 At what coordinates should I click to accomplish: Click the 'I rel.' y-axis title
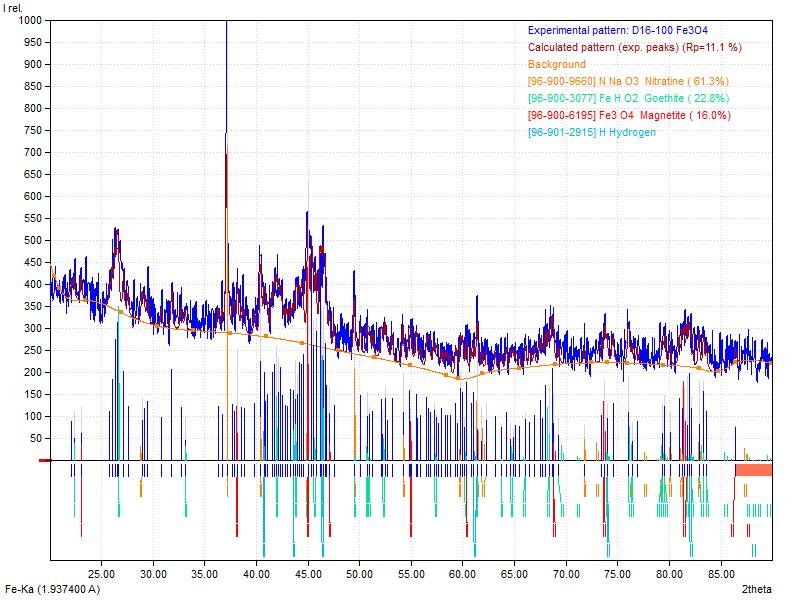point(13,8)
